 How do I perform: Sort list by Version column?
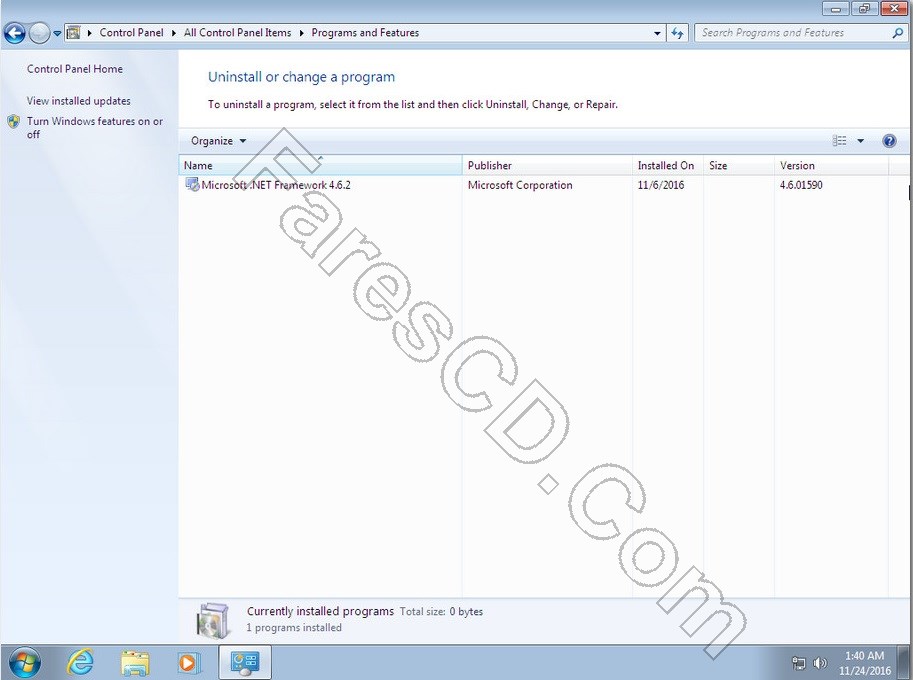831,165
